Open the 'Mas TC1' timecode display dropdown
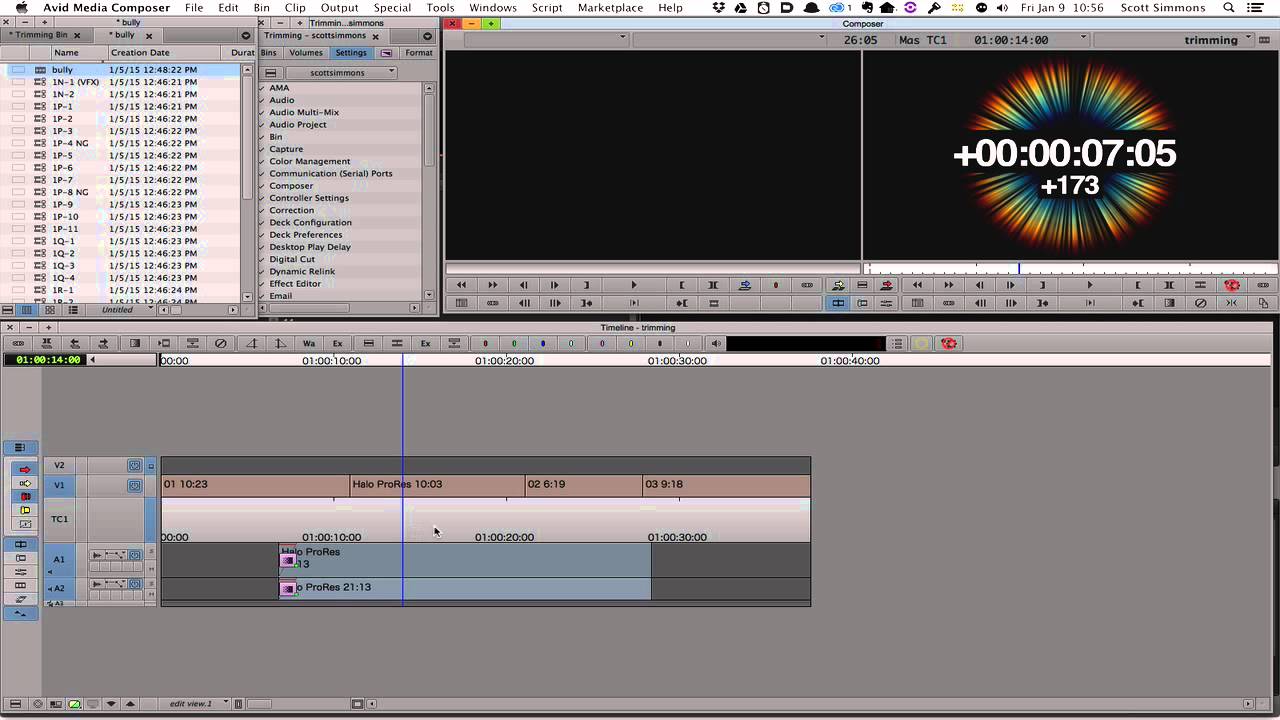Viewport: 1280px width, 720px height. tap(991, 40)
